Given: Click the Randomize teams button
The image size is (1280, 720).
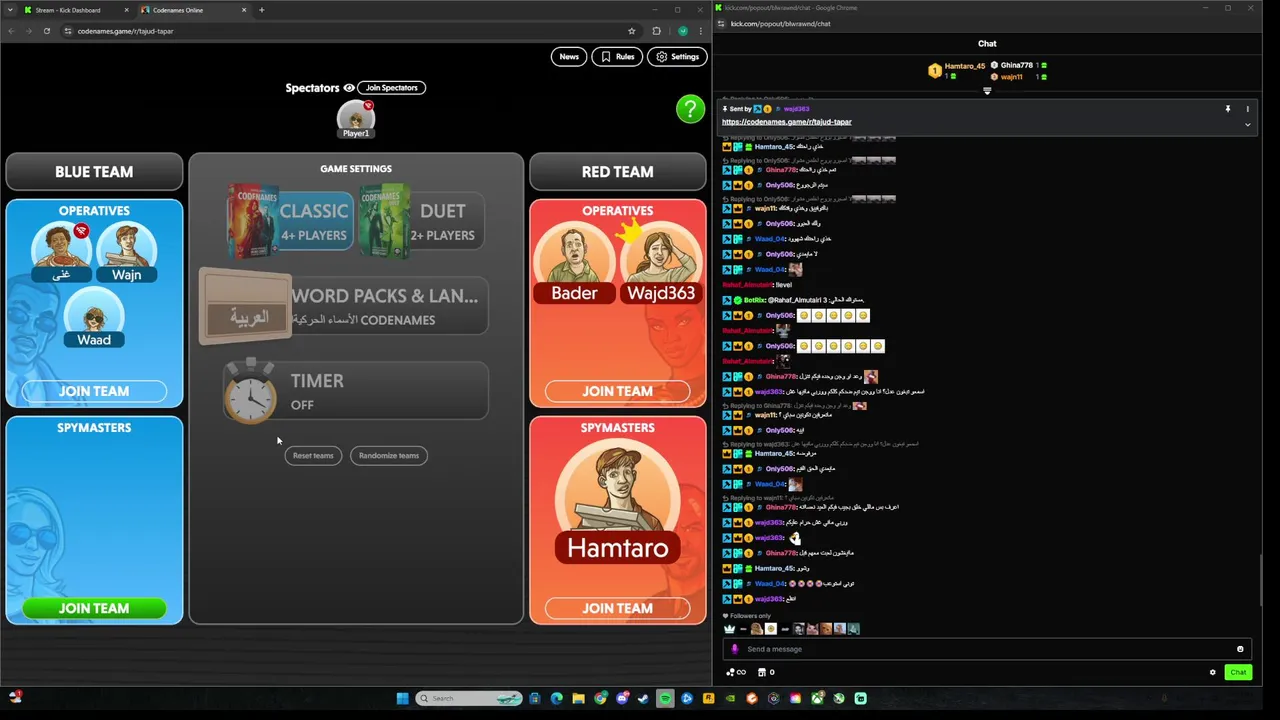Looking at the screenshot, I should pos(389,456).
